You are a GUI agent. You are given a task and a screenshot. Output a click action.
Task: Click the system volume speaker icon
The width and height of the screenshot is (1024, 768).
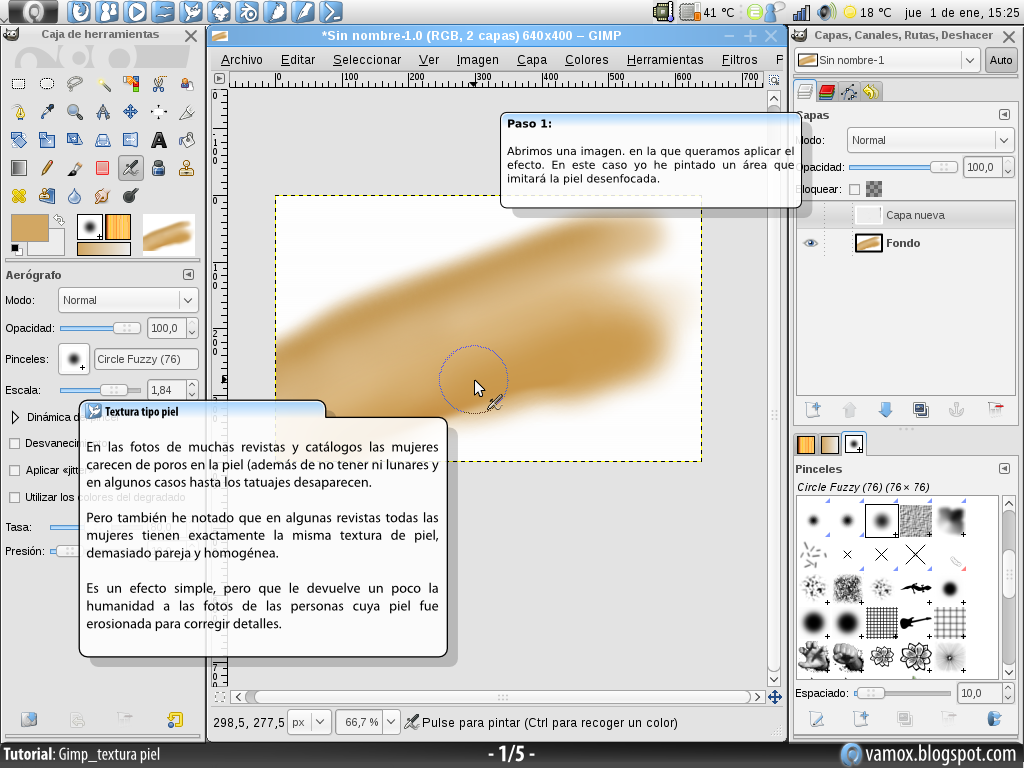(825, 12)
